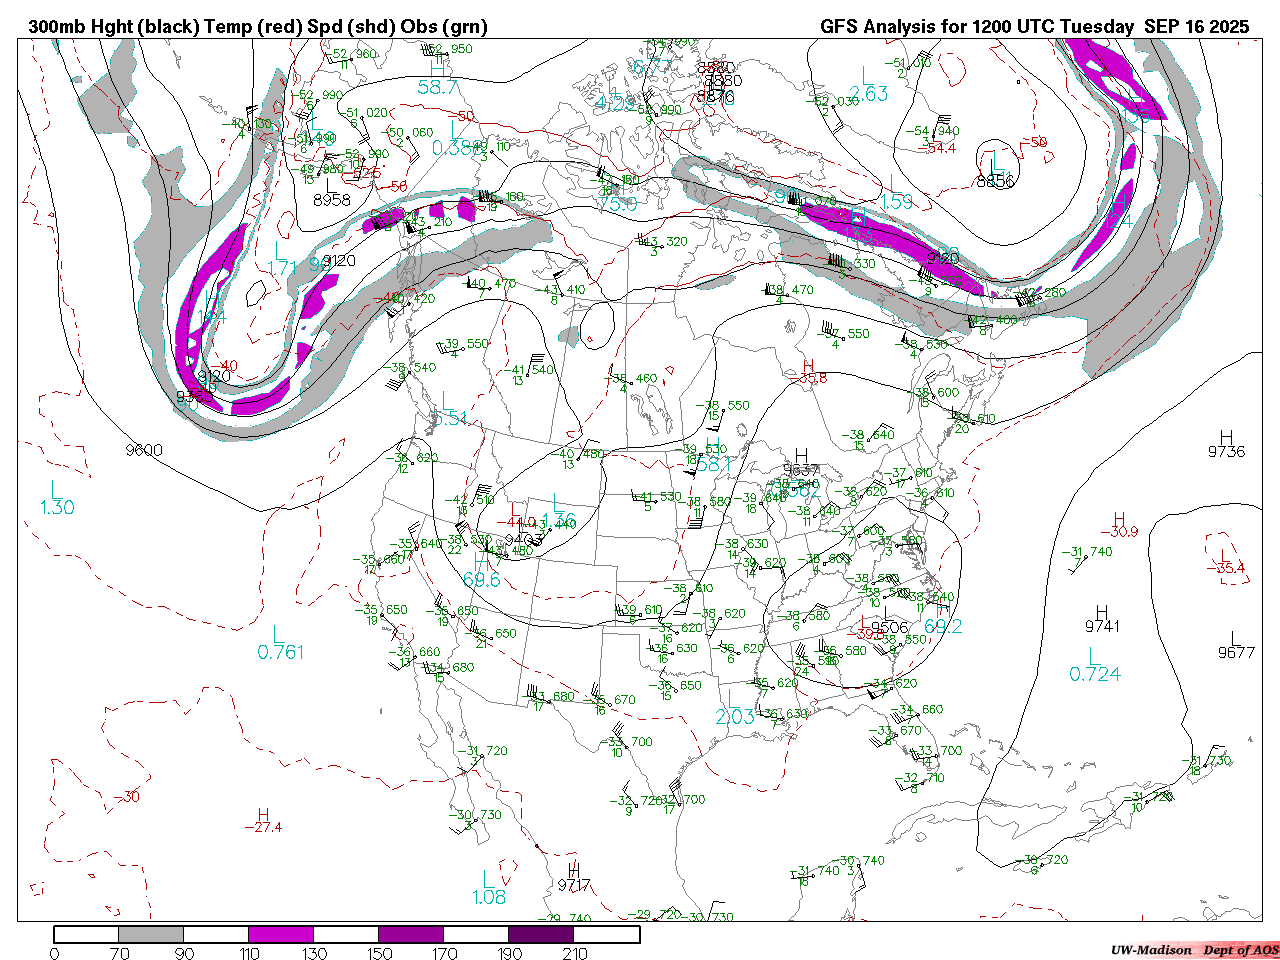Select the magenta 110-130 legend swatch
The width and height of the screenshot is (1280, 960).
(280, 935)
